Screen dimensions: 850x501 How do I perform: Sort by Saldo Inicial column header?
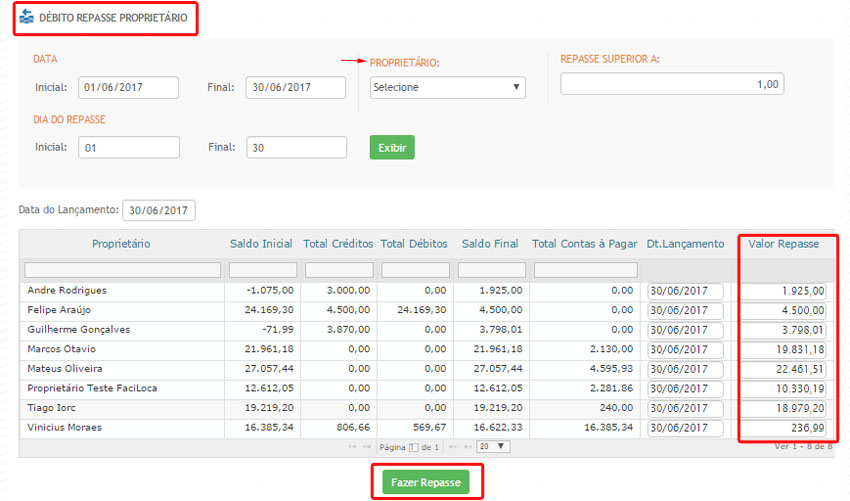(x=261, y=243)
